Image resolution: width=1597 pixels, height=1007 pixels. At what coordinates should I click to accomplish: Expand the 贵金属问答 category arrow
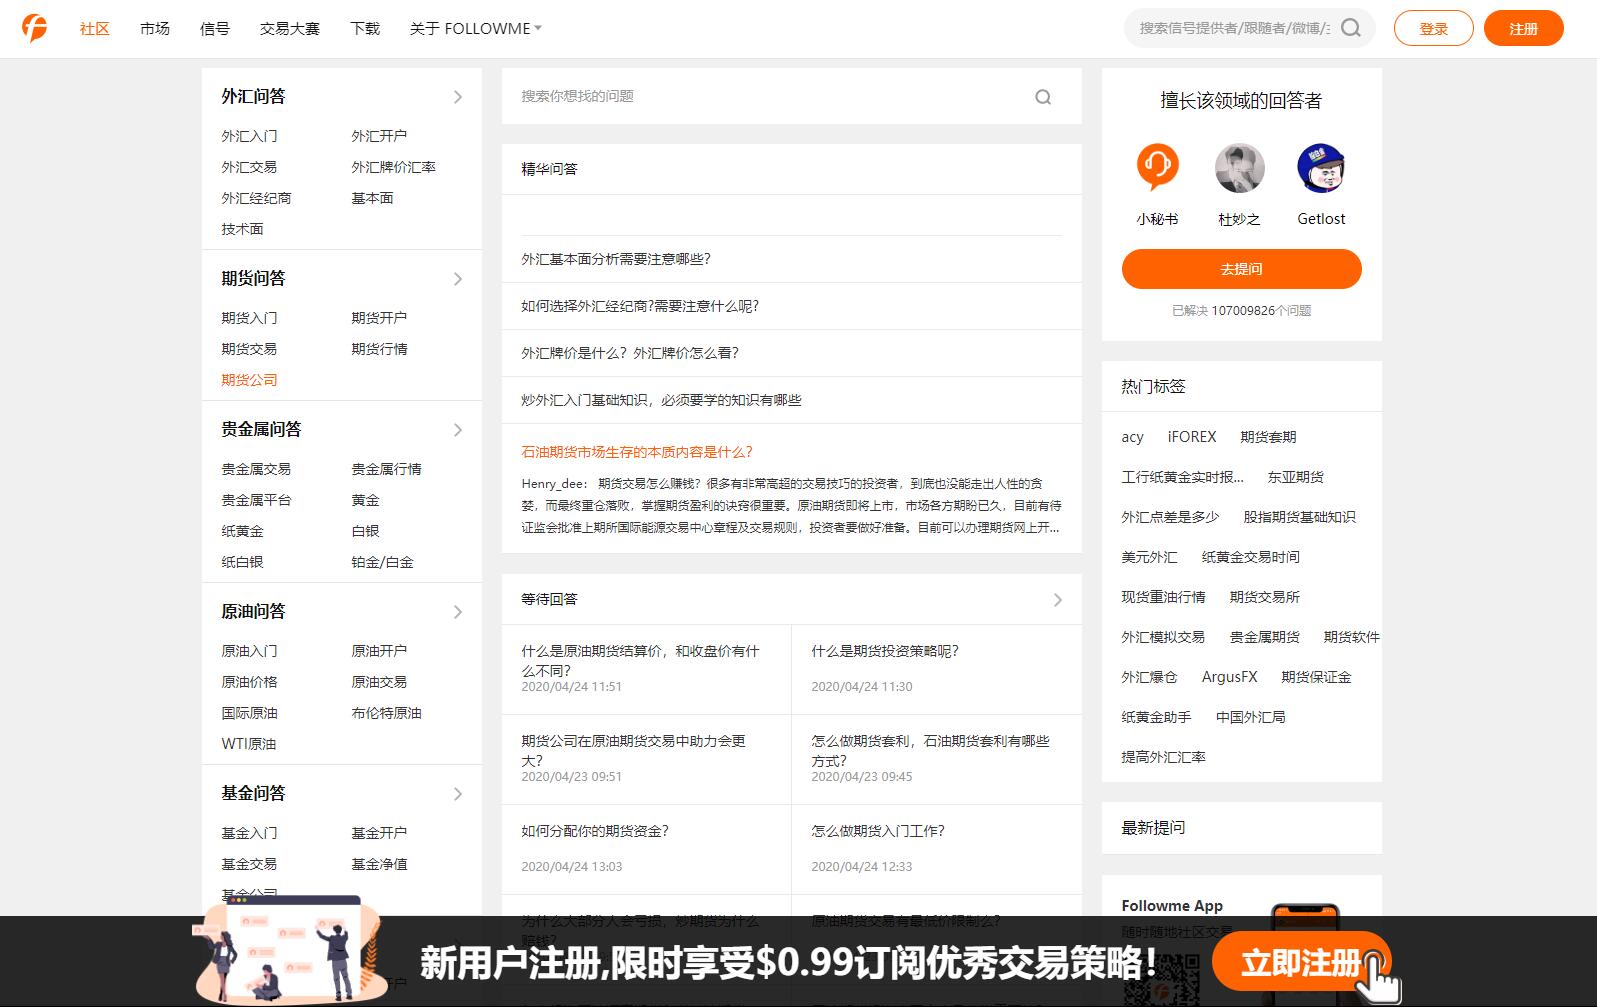(x=458, y=430)
